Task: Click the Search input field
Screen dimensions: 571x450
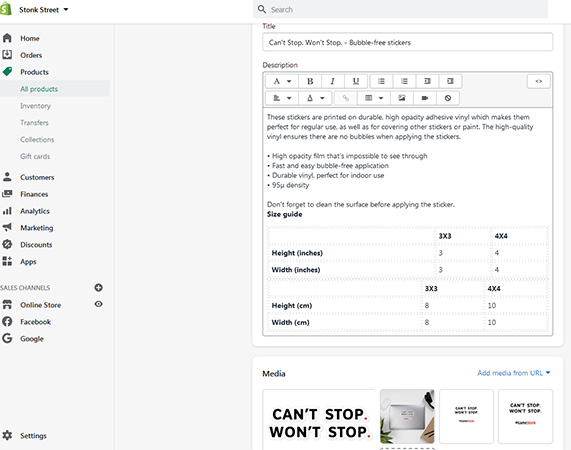Action: tap(400, 9)
